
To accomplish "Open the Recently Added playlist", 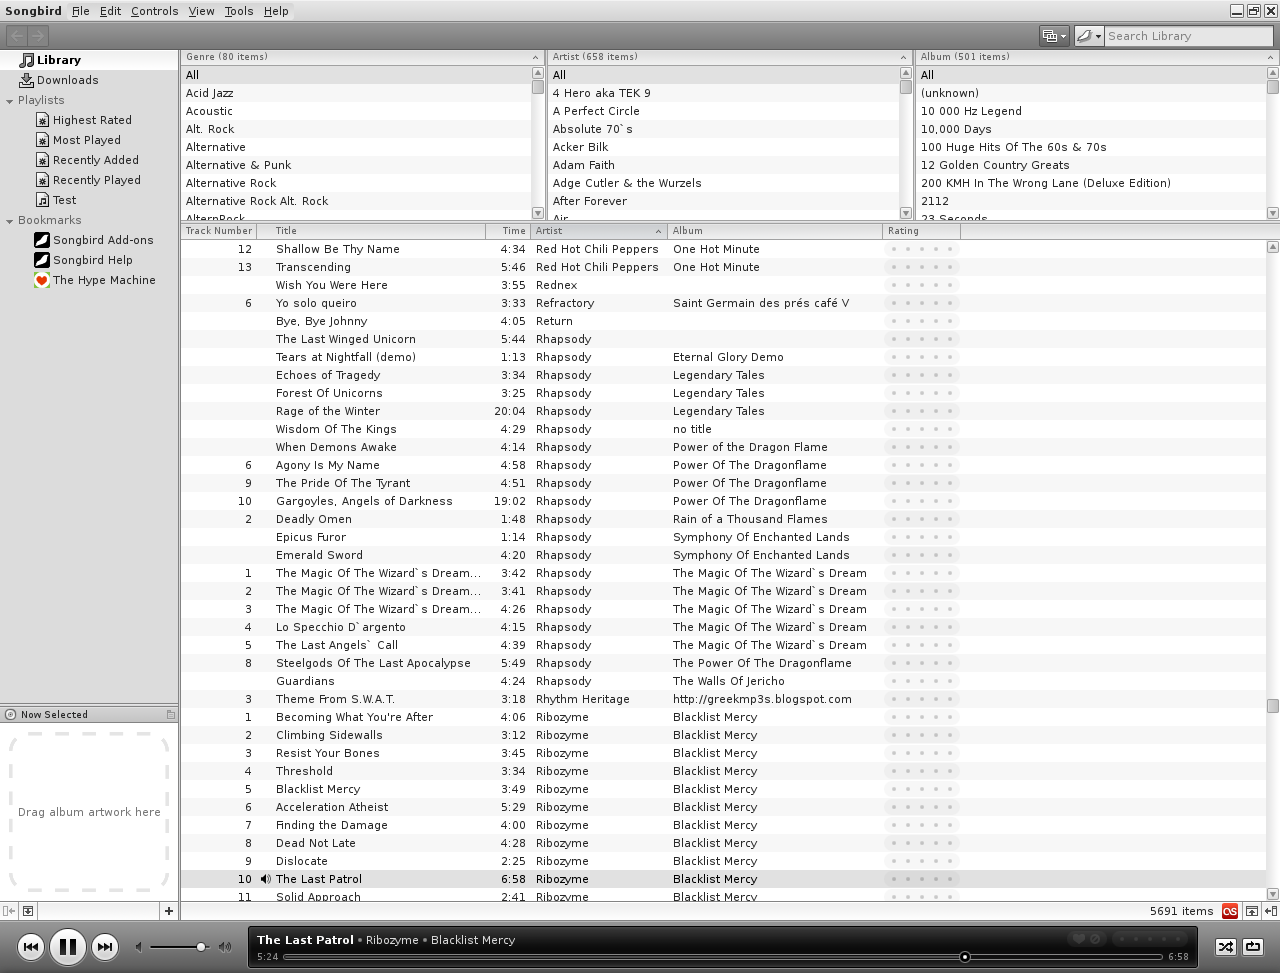I will (95, 160).
